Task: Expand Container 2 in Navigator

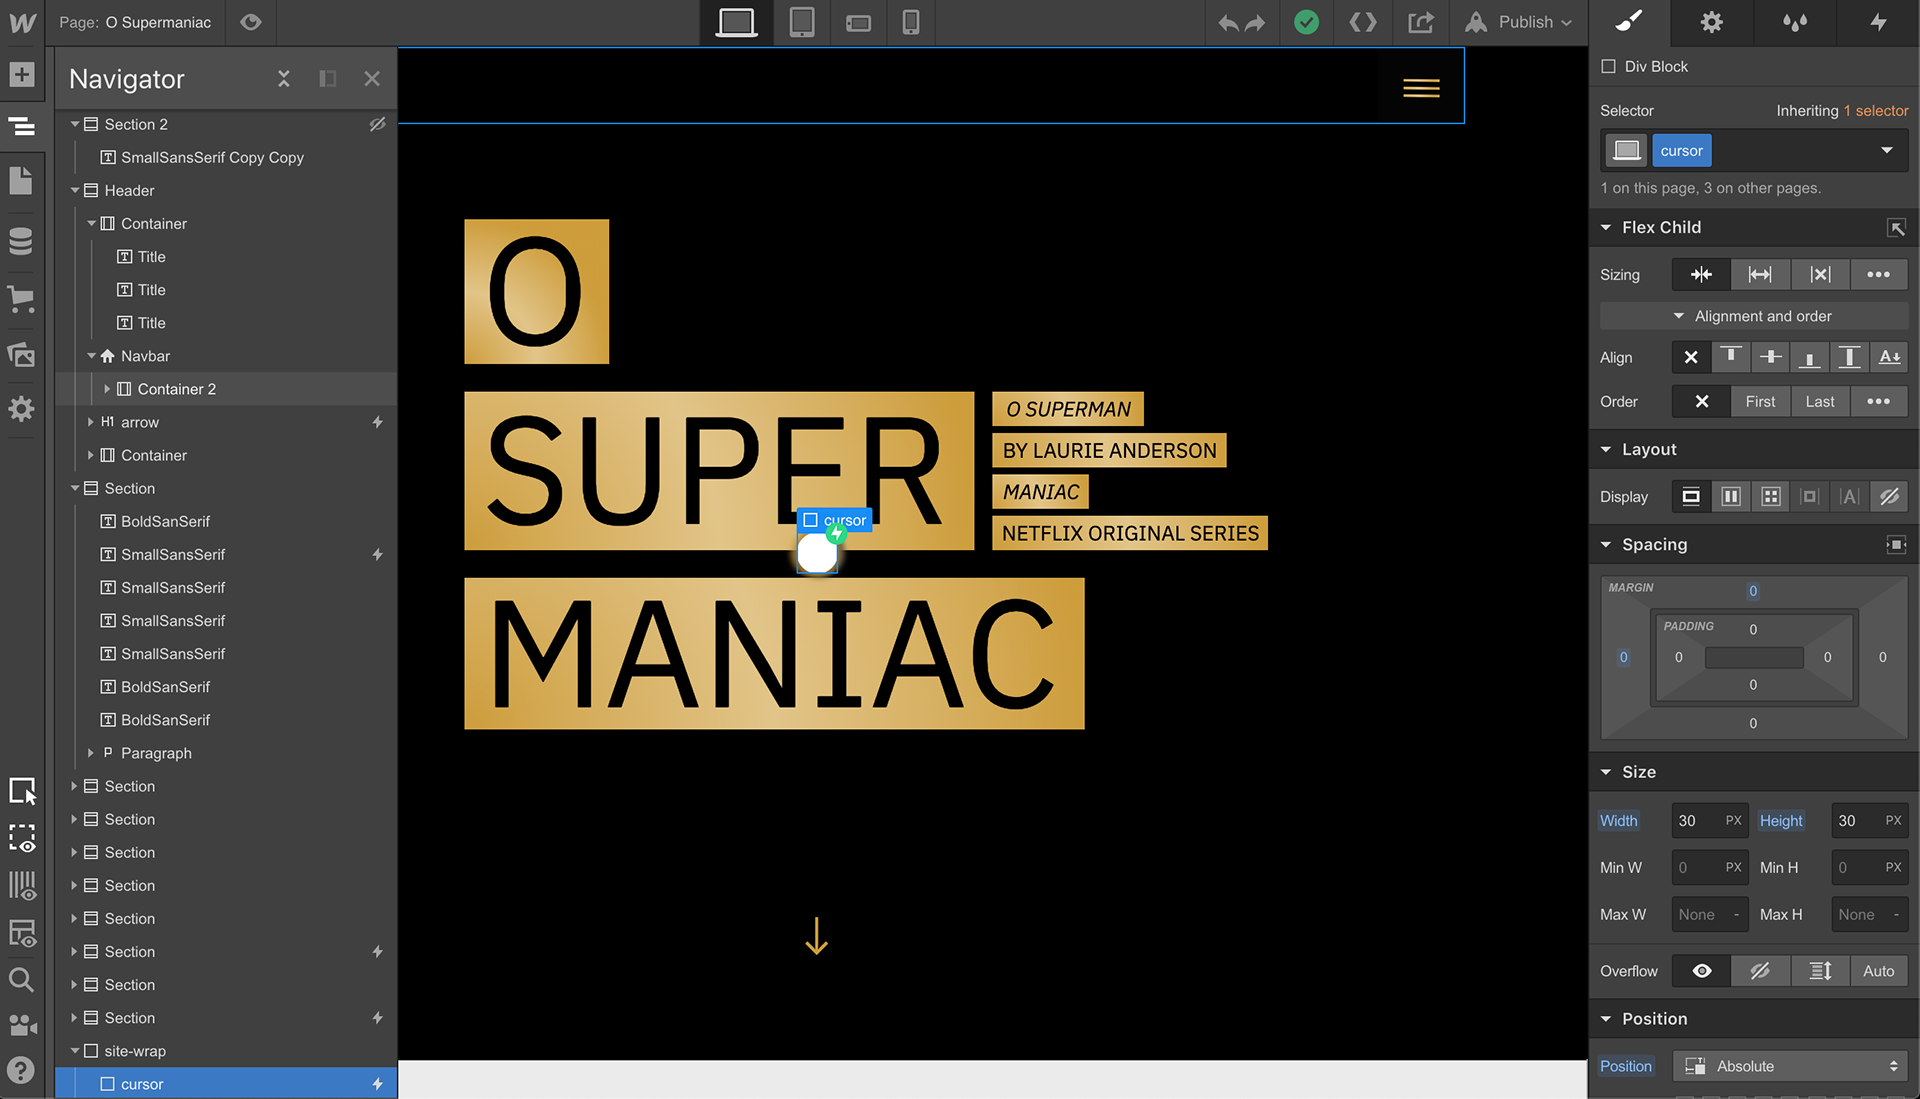Action: pos(107,389)
